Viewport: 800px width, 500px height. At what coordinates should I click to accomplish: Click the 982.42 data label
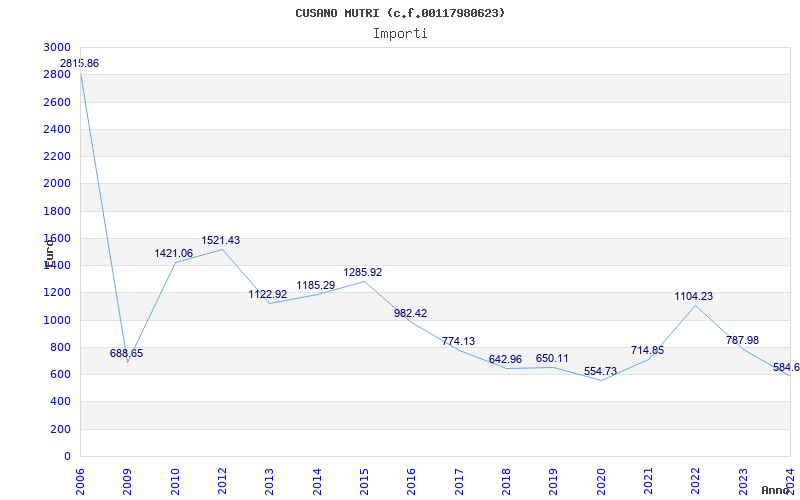click(x=410, y=313)
